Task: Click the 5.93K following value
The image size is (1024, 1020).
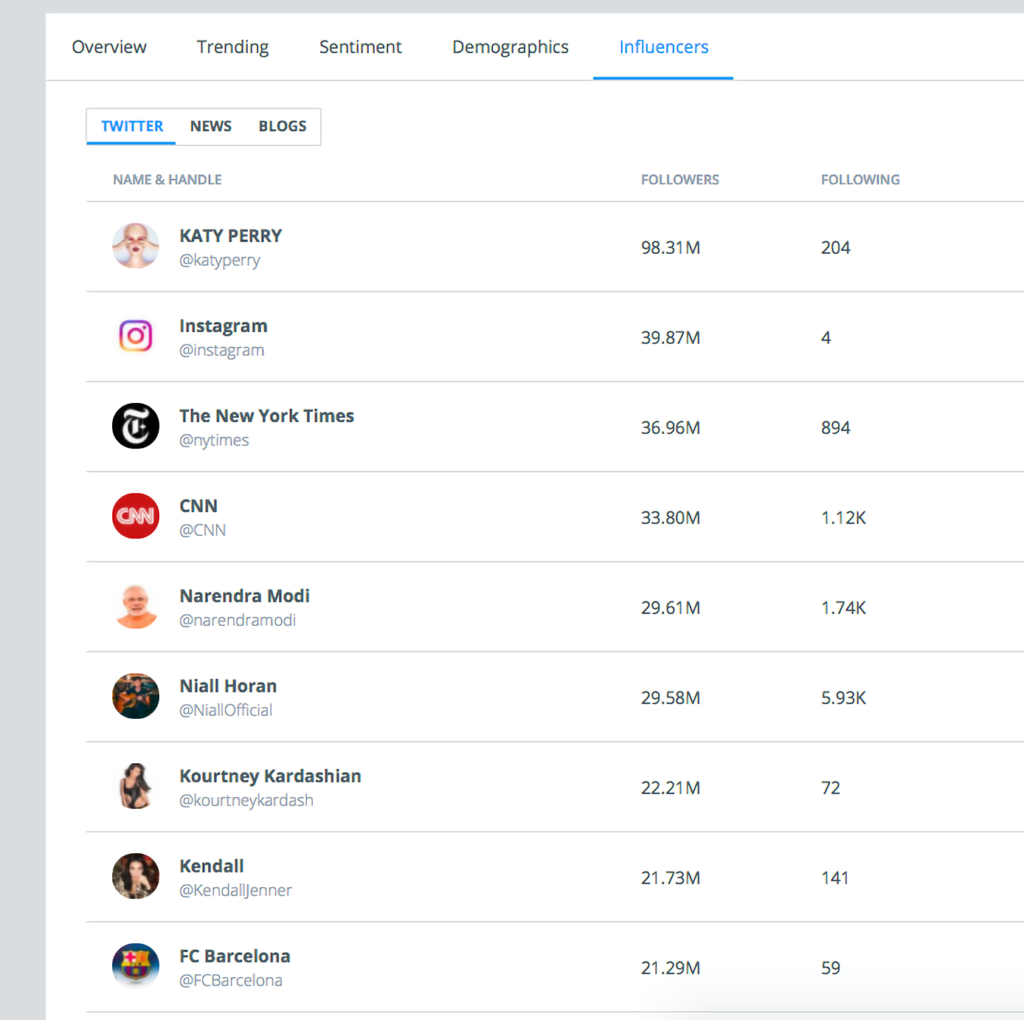Action: (x=843, y=699)
